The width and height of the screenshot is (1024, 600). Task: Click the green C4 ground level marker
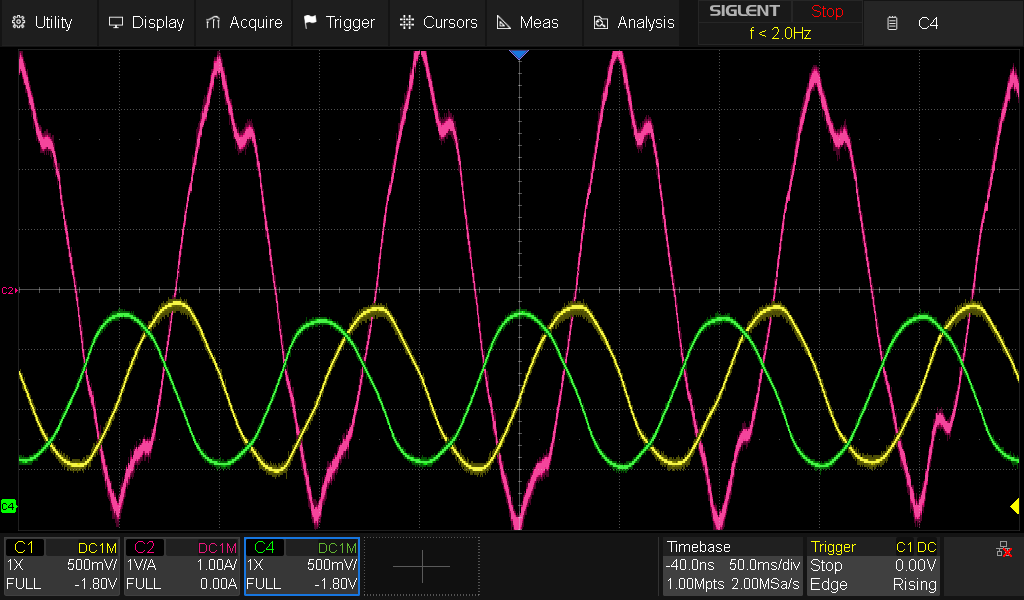[8, 506]
